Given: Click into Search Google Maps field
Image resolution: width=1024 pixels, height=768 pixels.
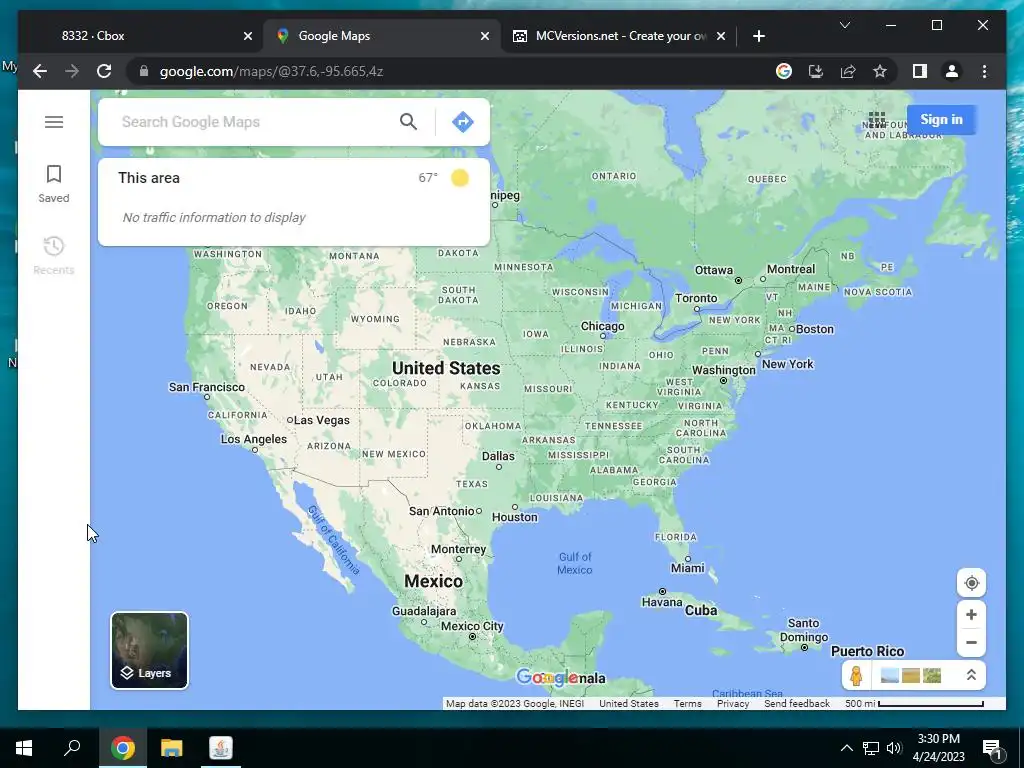Looking at the screenshot, I should 255,121.
